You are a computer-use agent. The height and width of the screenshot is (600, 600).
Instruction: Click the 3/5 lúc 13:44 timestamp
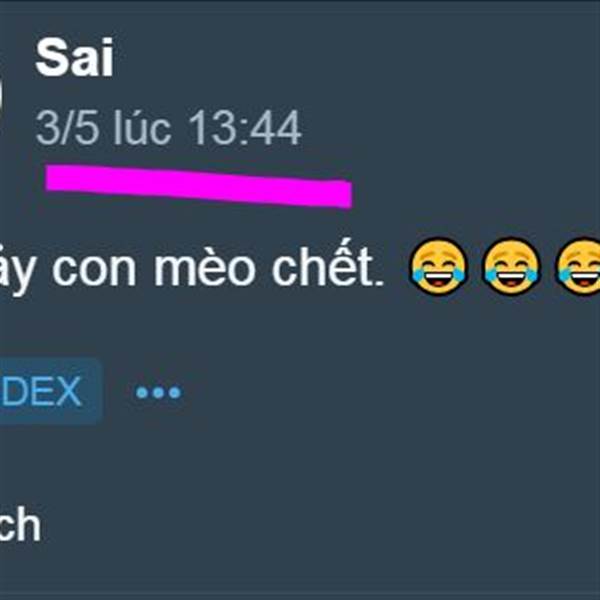169,127
